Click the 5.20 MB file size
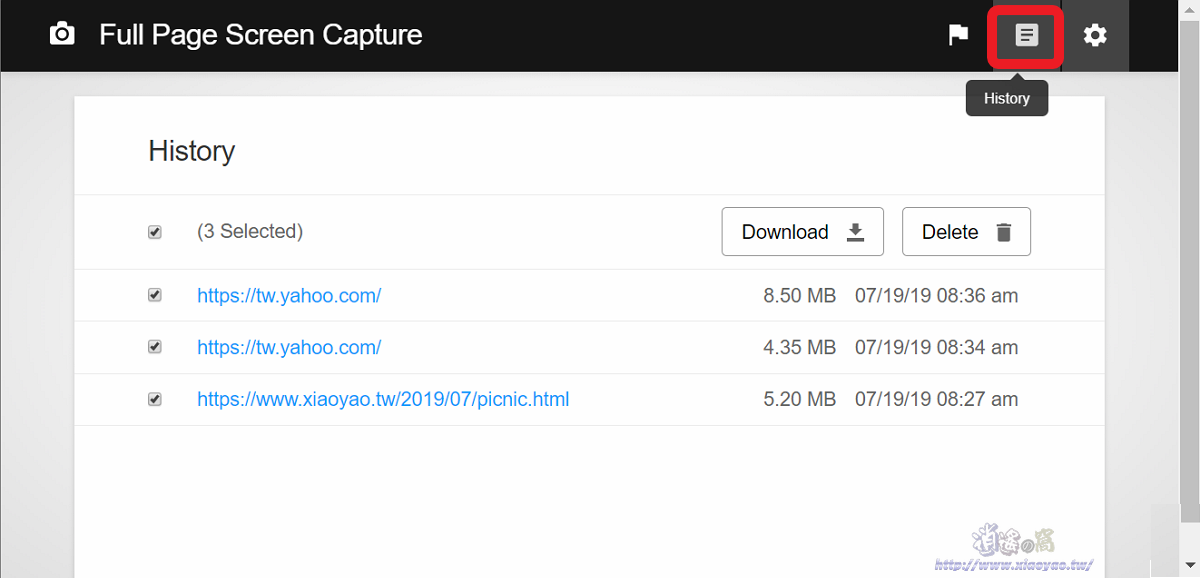The height and width of the screenshot is (578, 1200). (x=799, y=399)
